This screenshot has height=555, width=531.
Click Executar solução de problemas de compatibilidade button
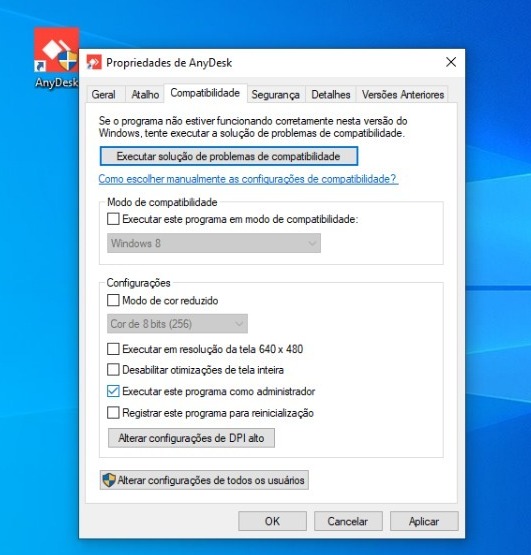tap(229, 156)
